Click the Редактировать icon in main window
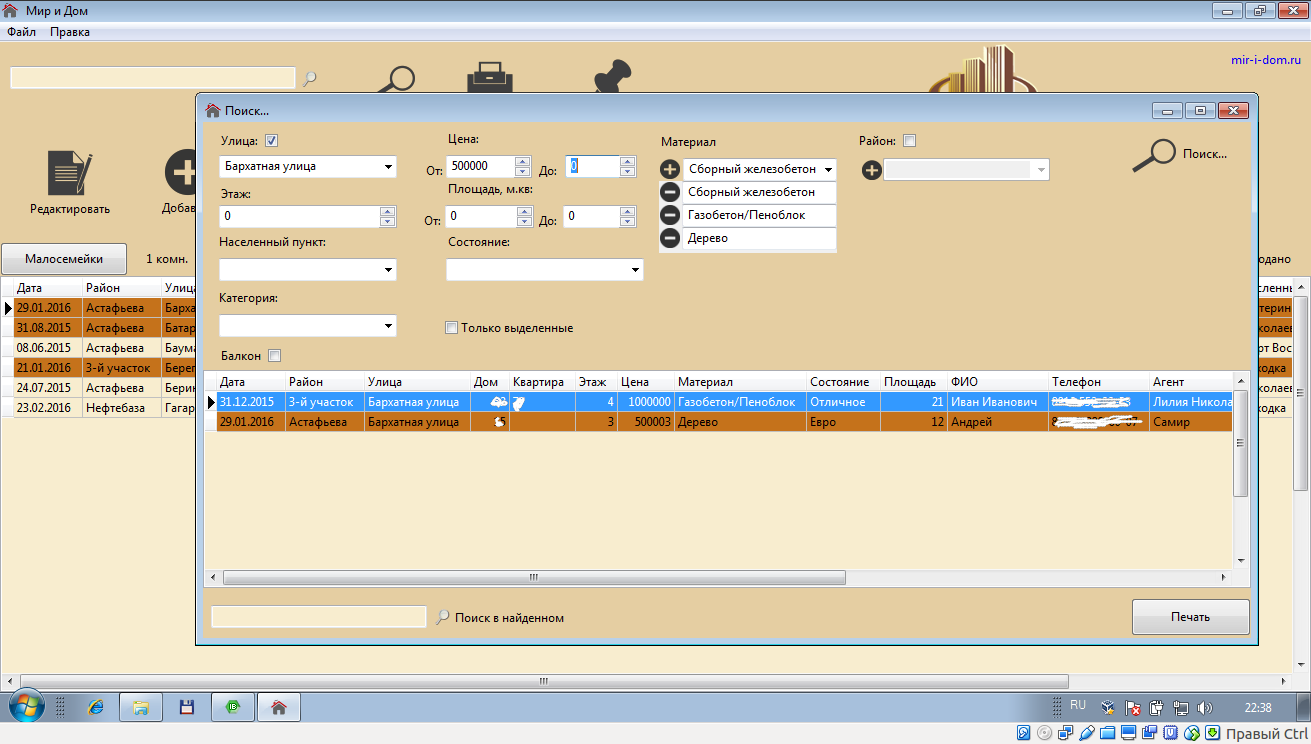The height and width of the screenshot is (744, 1311). tap(70, 173)
